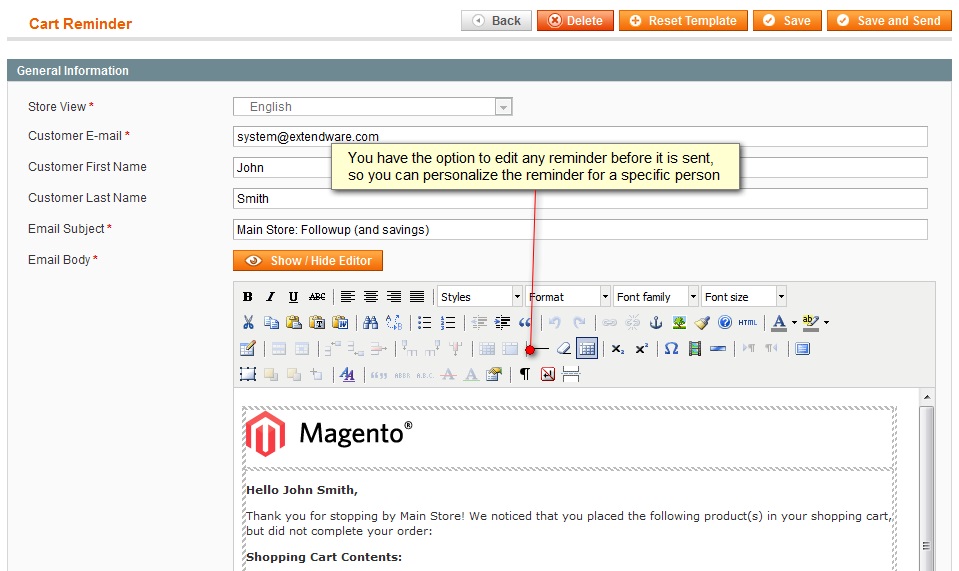Open the Edit HTML source tool
The width and height of the screenshot is (959, 571).
tap(747, 323)
